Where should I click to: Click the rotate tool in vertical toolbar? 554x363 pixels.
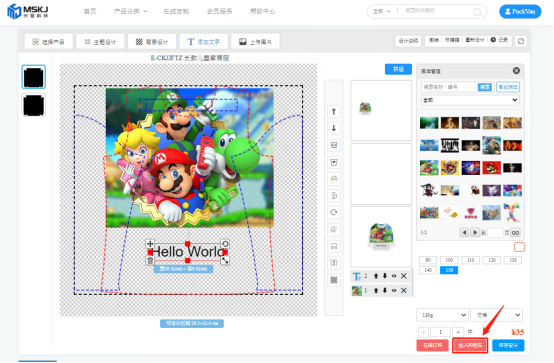click(x=334, y=212)
